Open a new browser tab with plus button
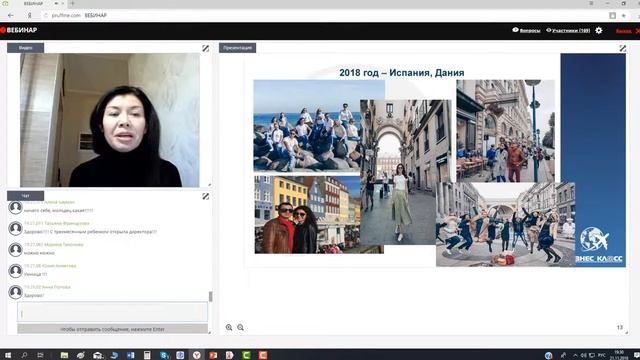This screenshot has width=640, height=360. (72, 3)
